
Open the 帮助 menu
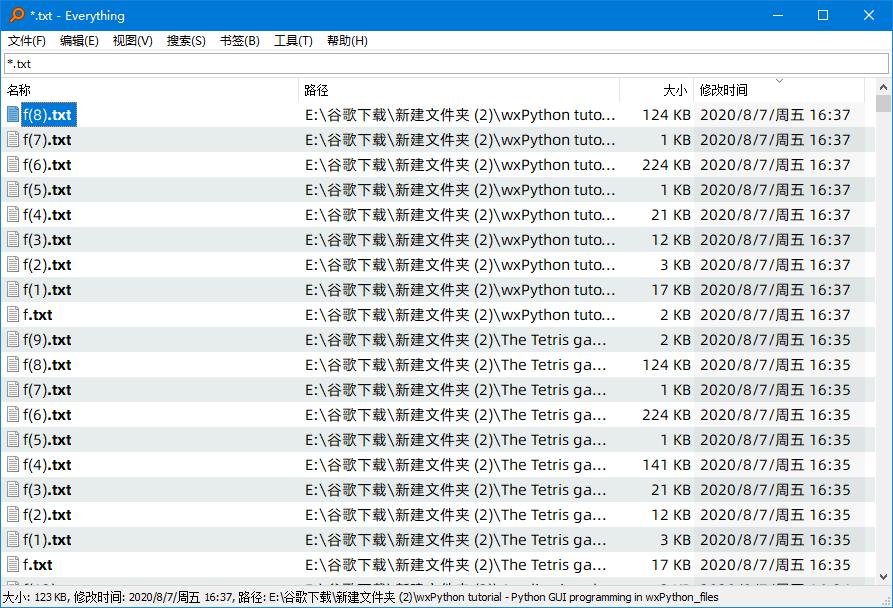coord(347,40)
